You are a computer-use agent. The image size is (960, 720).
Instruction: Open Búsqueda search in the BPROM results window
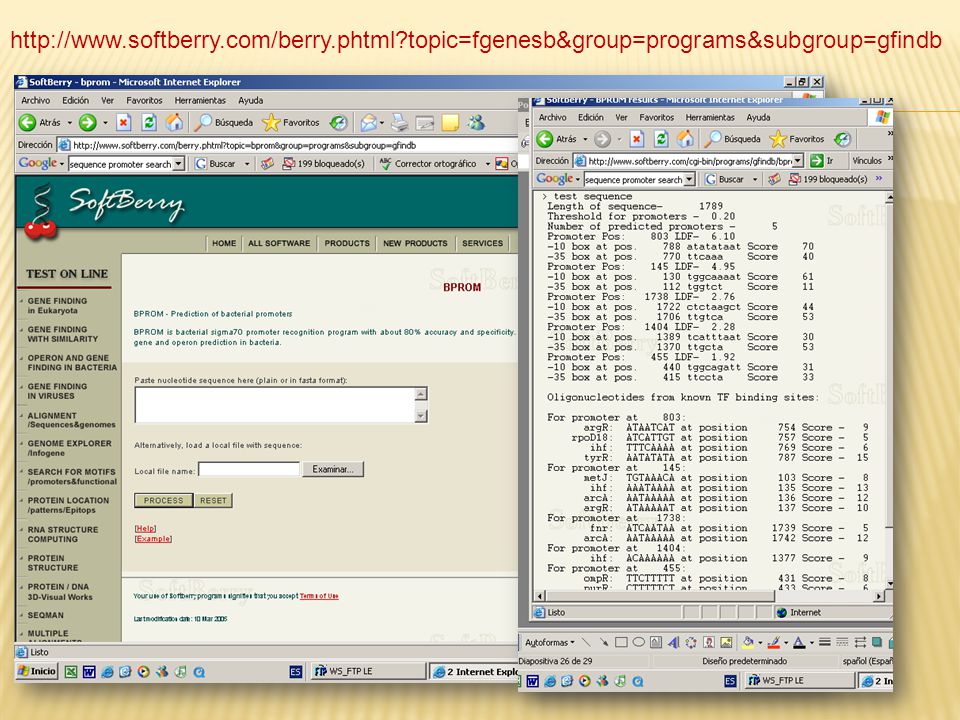732,139
